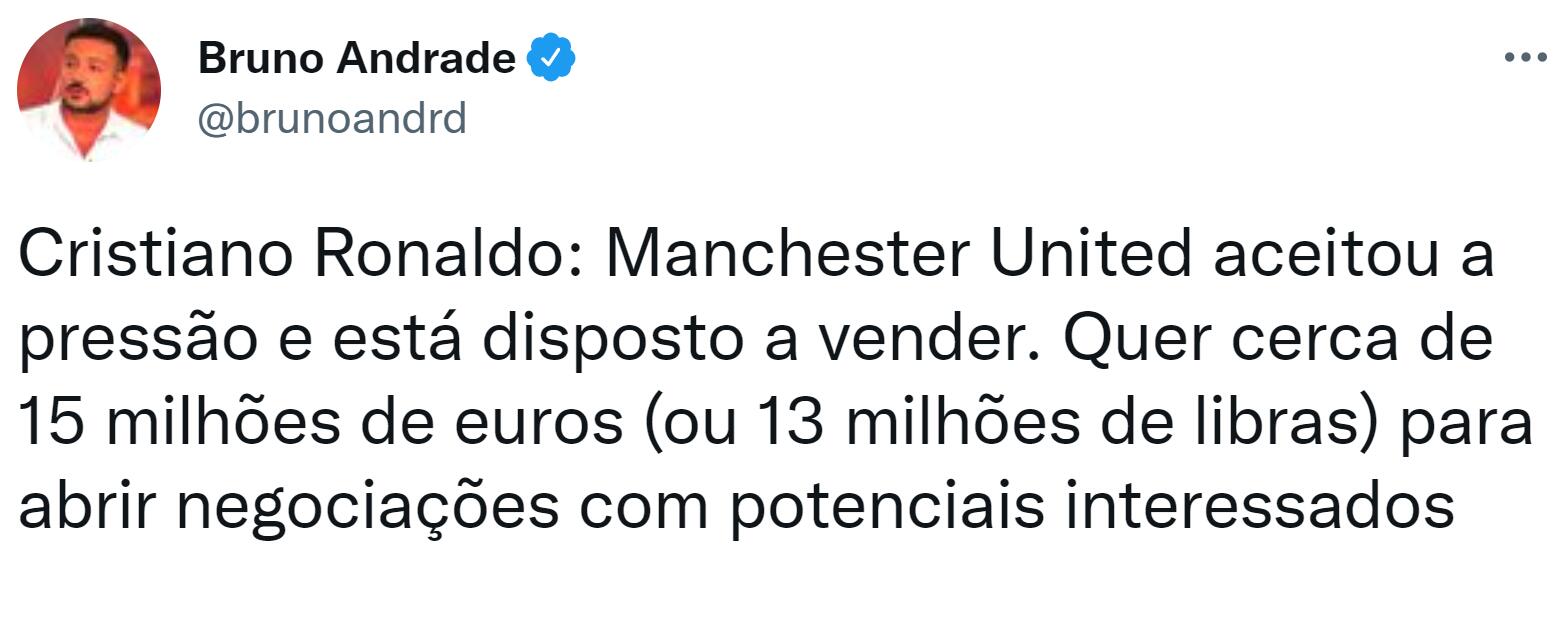Viewport: 1565px width, 630px height.
Task: Open the @brunoandrd handle link
Action: (332, 120)
